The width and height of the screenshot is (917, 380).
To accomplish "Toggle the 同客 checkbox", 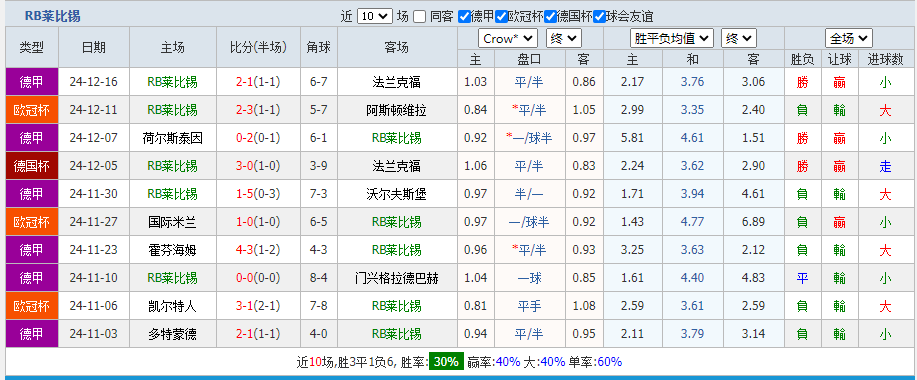I will 419,16.
